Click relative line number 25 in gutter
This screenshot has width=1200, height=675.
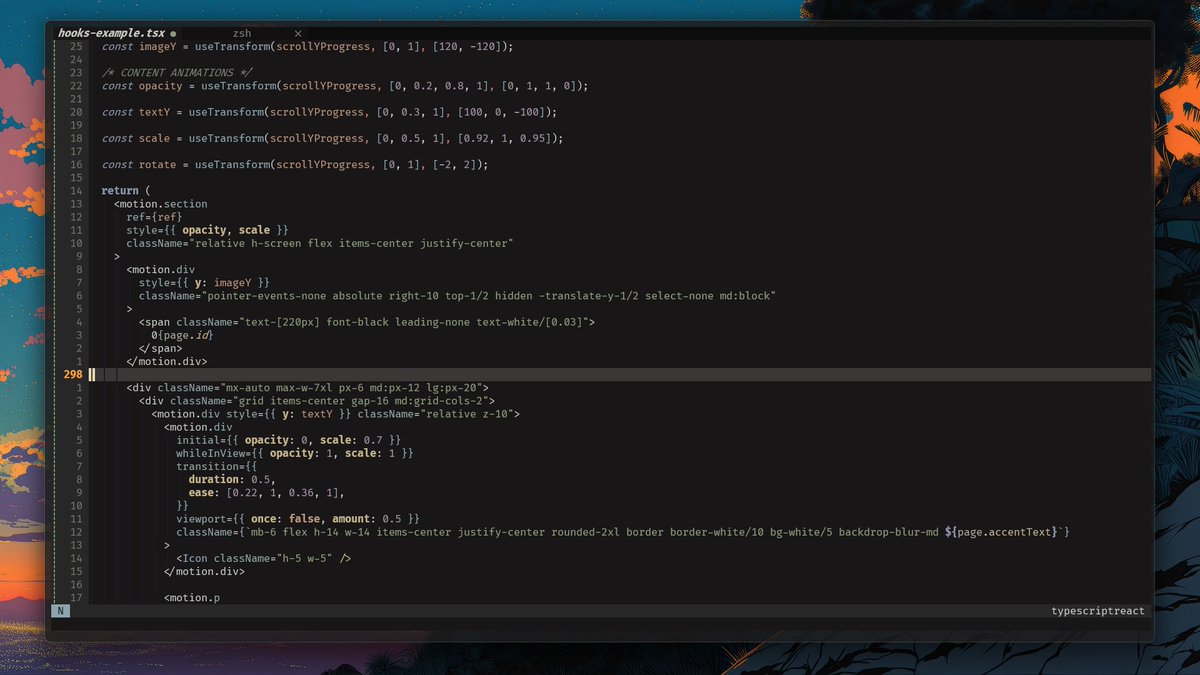pyautogui.click(x=76, y=46)
